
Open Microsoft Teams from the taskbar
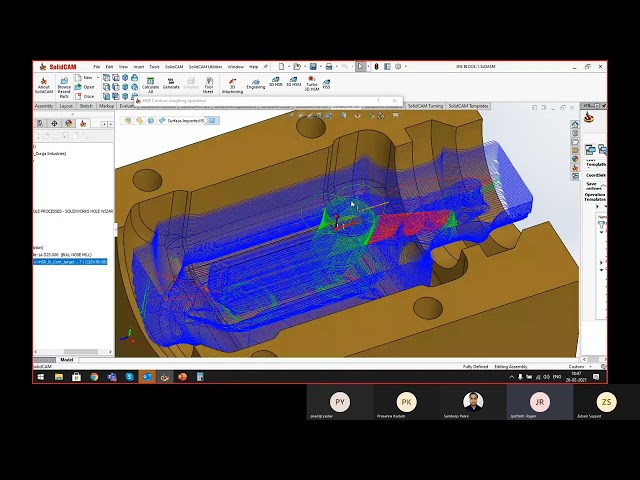(112, 377)
